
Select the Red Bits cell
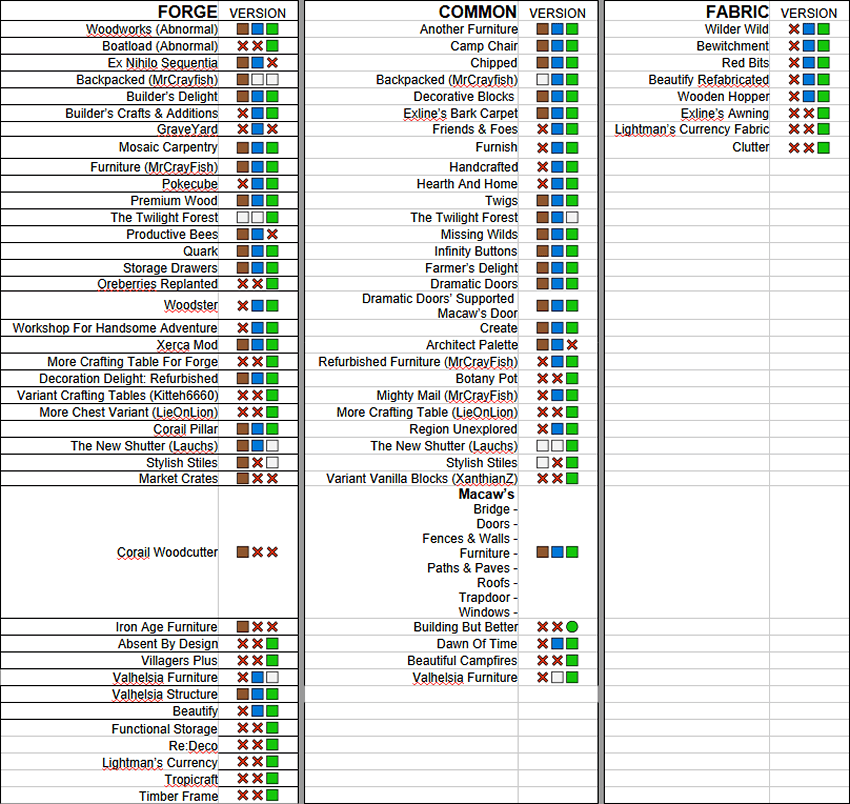click(687, 63)
